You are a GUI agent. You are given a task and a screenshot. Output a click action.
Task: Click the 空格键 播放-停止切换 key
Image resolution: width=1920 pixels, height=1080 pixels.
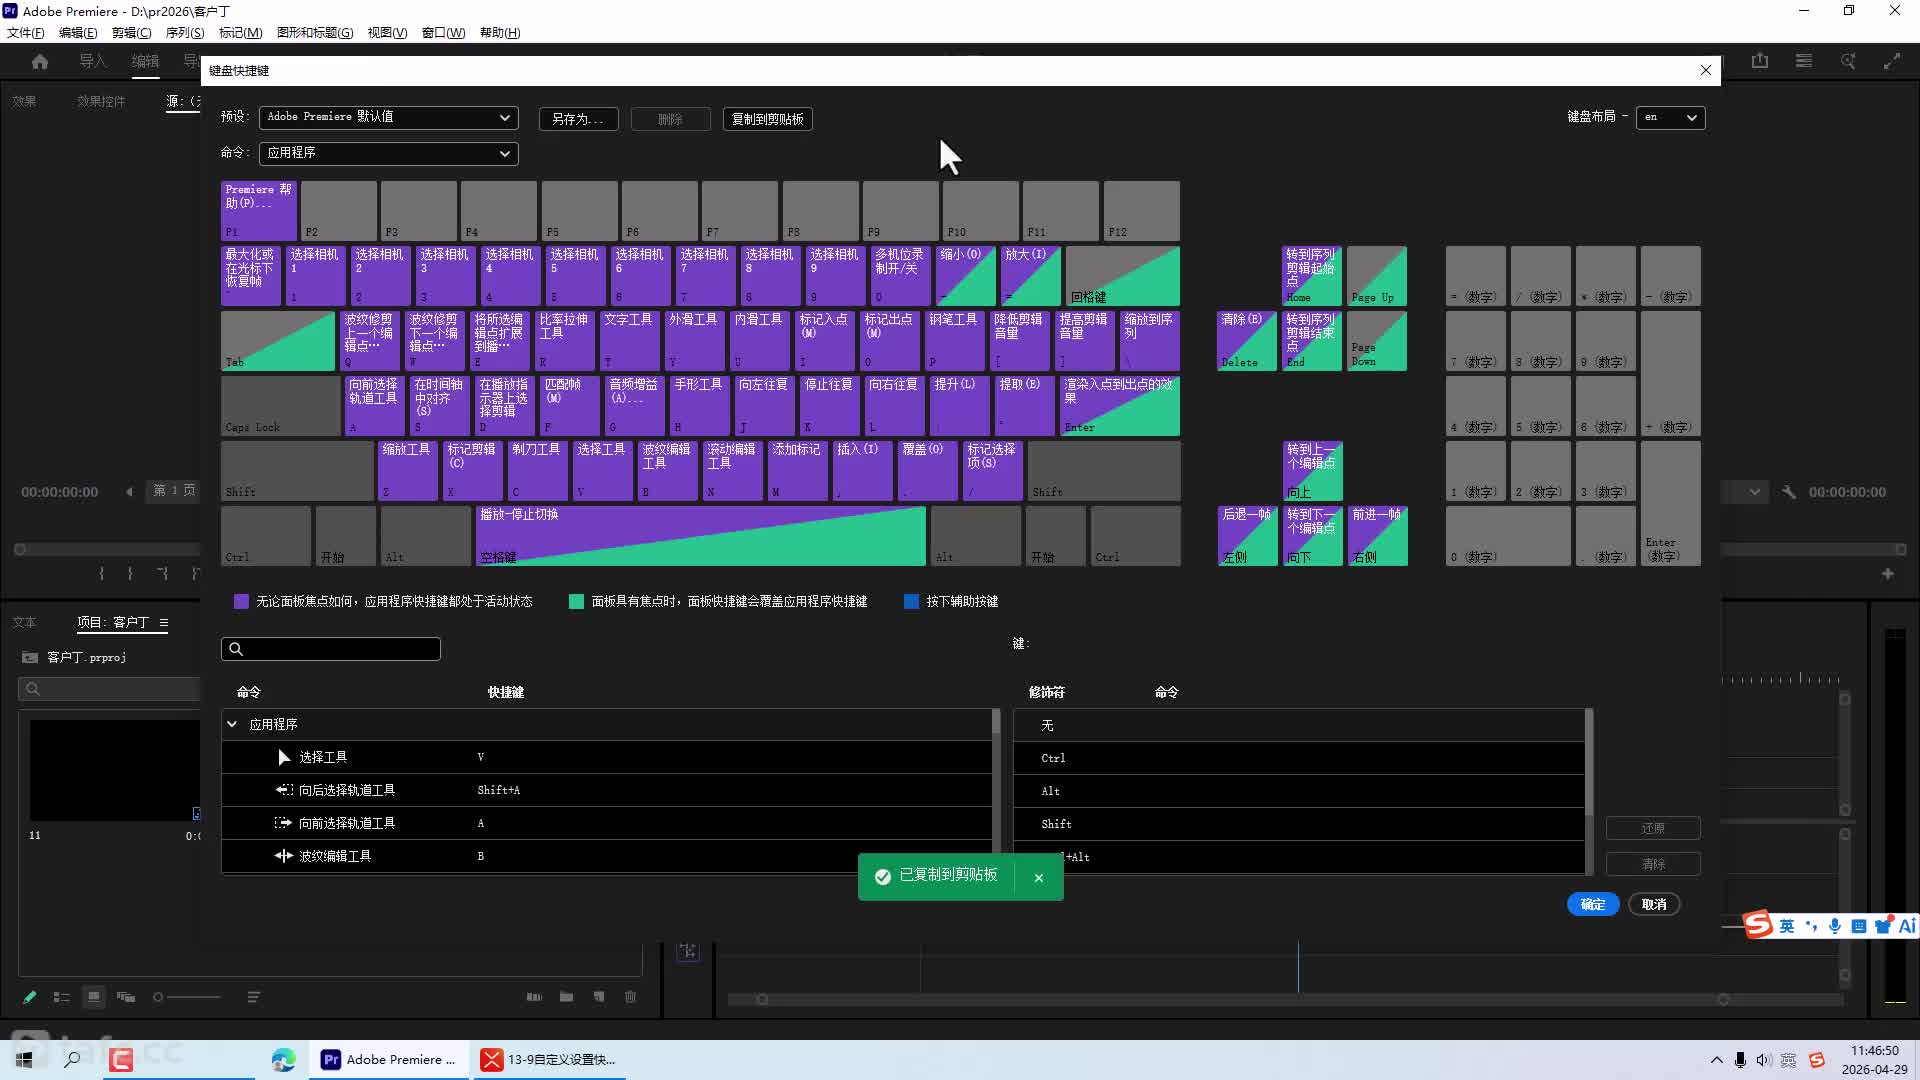701,536
